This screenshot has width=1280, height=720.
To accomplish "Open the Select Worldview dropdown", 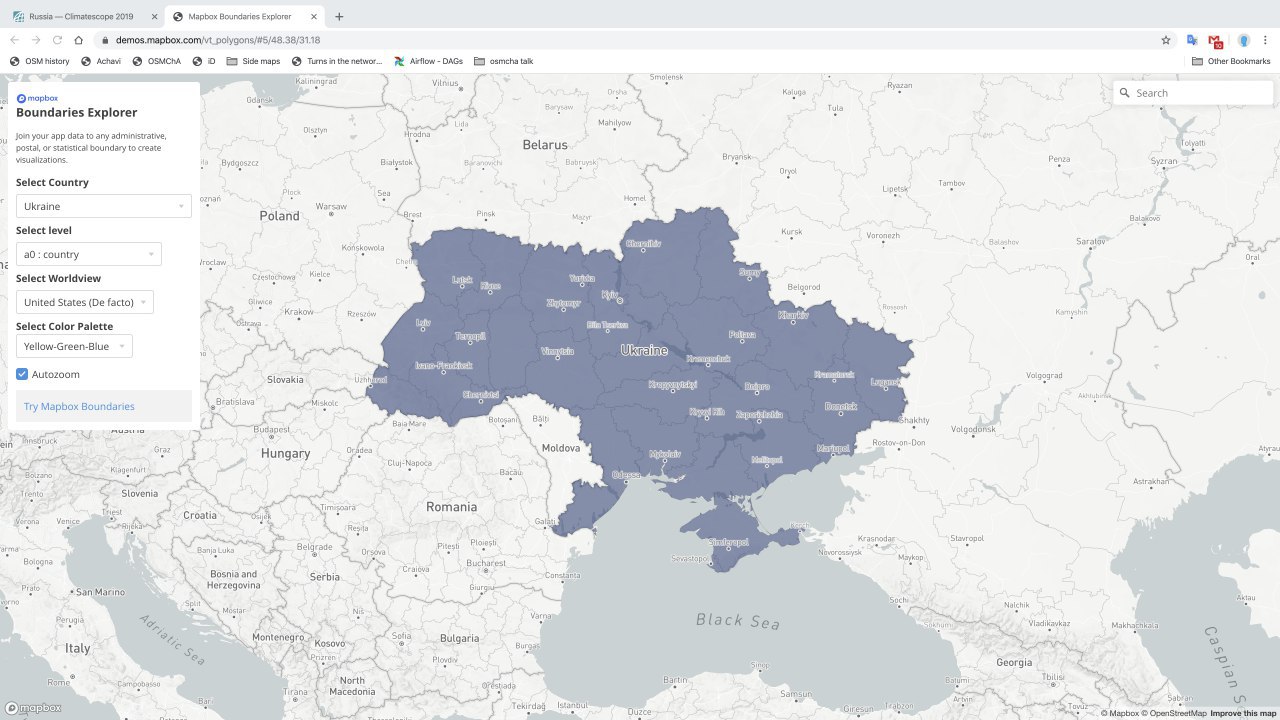I will [85, 302].
